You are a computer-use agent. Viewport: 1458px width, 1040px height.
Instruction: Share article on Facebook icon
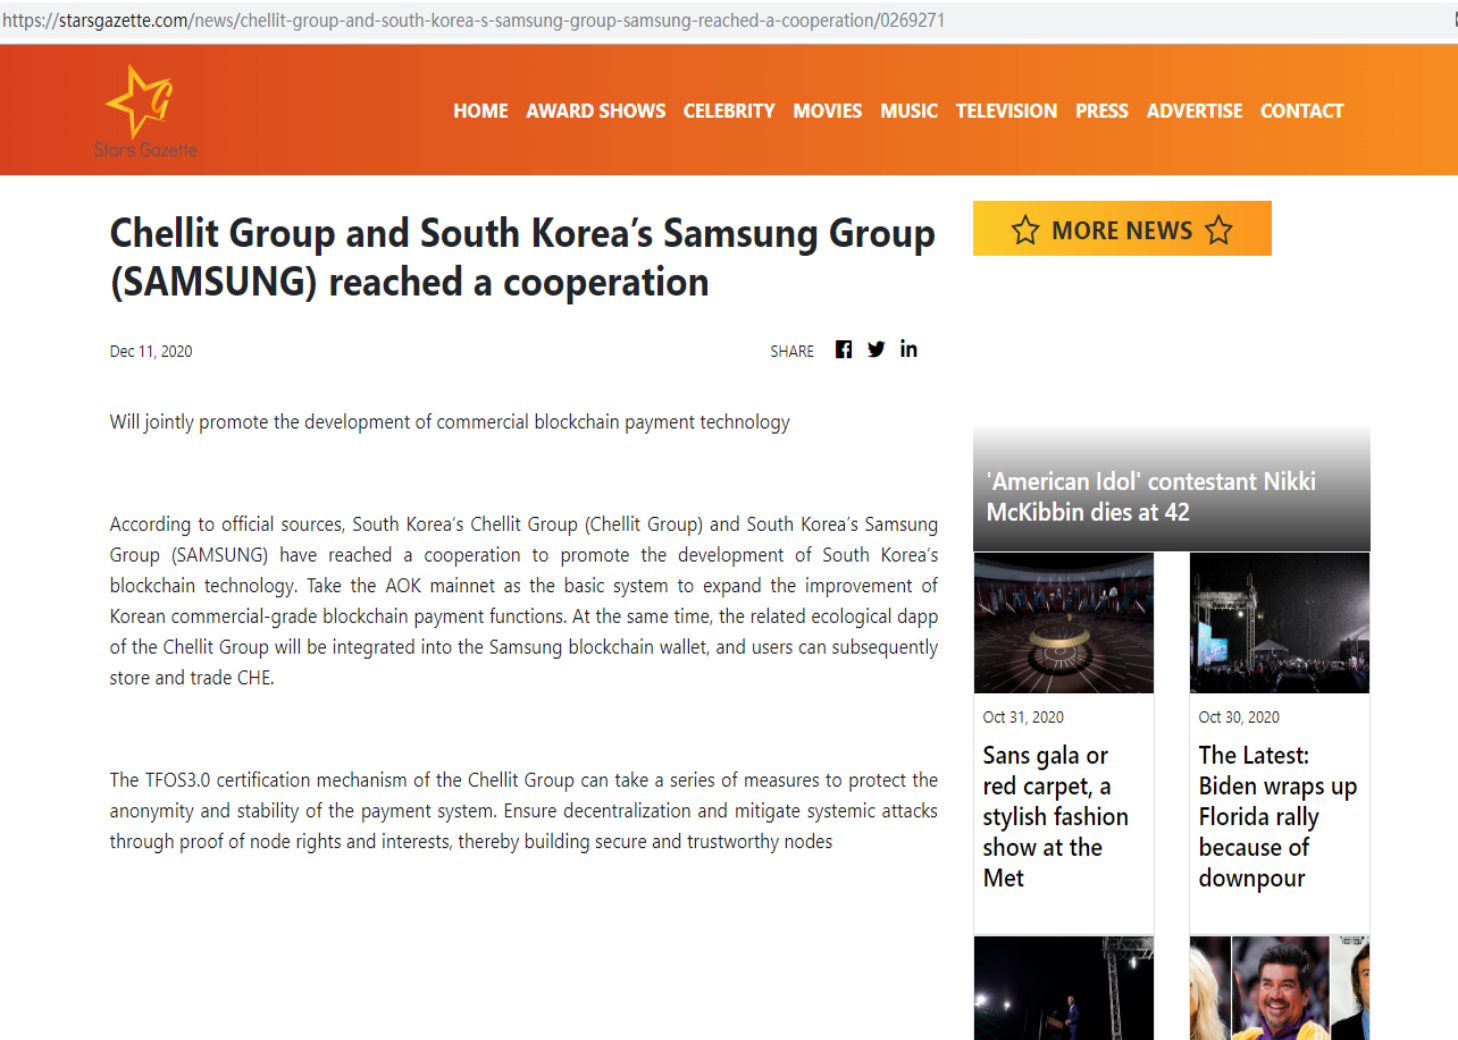[x=844, y=349]
